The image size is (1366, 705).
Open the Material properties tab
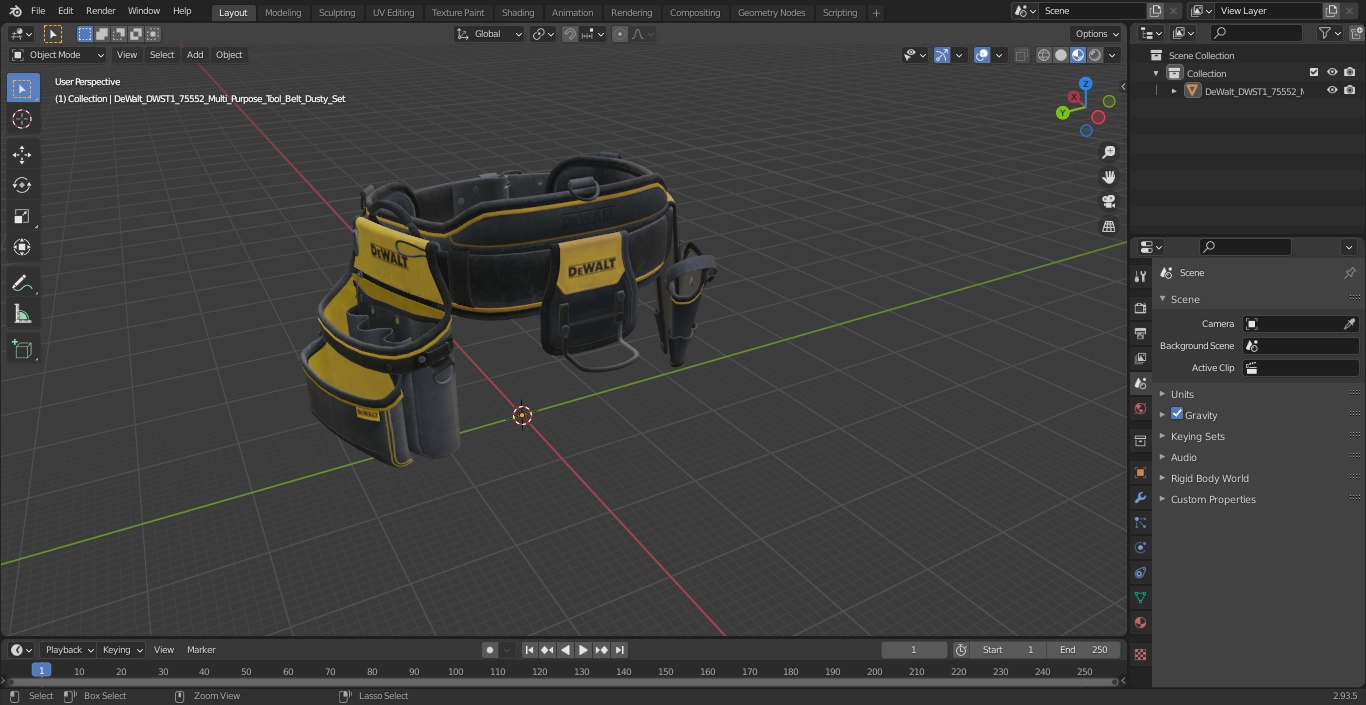click(1140, 622)
